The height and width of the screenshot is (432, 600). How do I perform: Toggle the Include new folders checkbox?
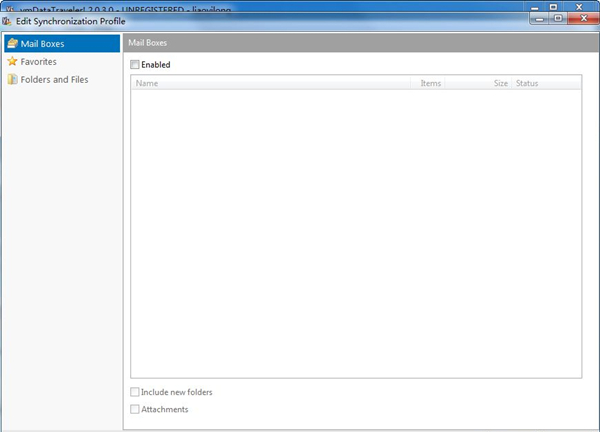tap(136, 392)
